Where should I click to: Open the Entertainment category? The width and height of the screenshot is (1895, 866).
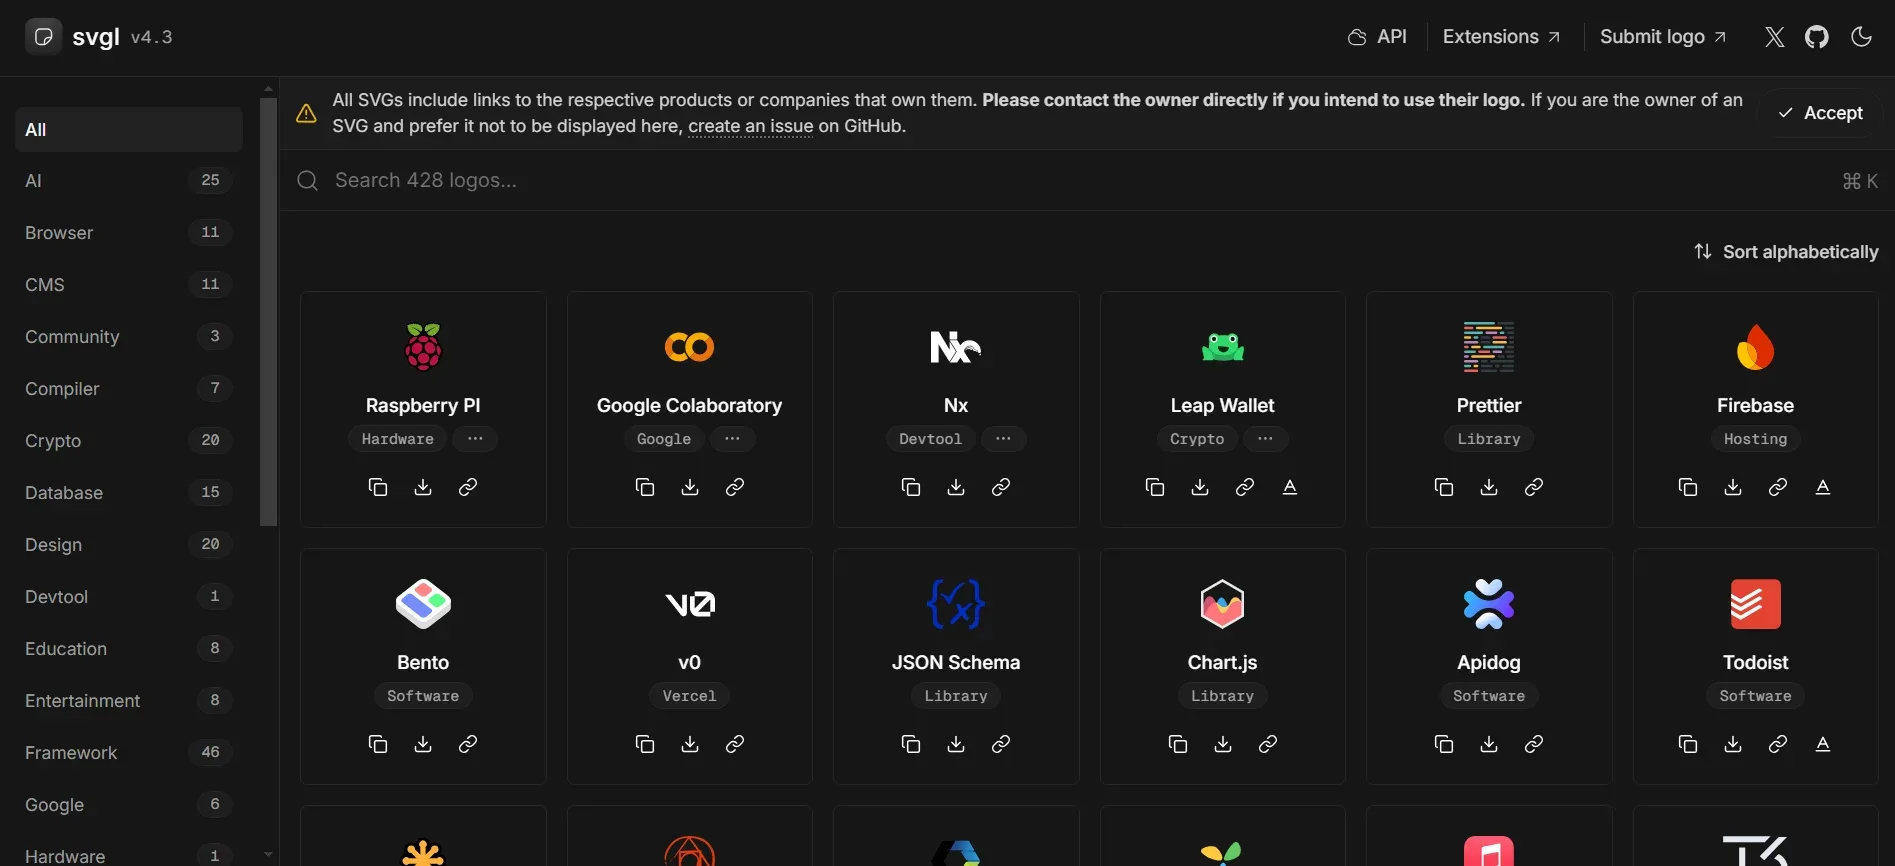point(129,701)
